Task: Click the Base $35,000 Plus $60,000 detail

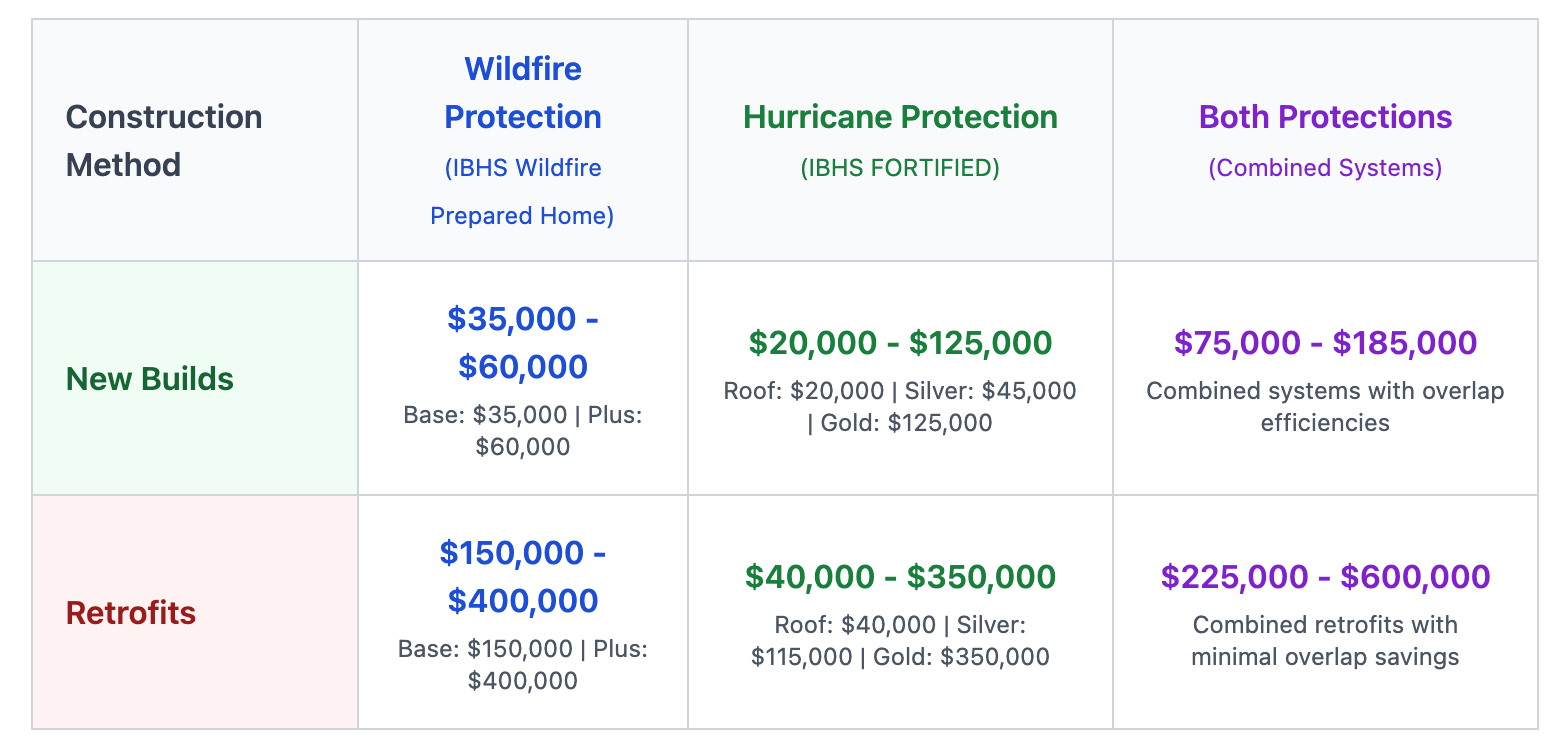Action: coord(523,430)
